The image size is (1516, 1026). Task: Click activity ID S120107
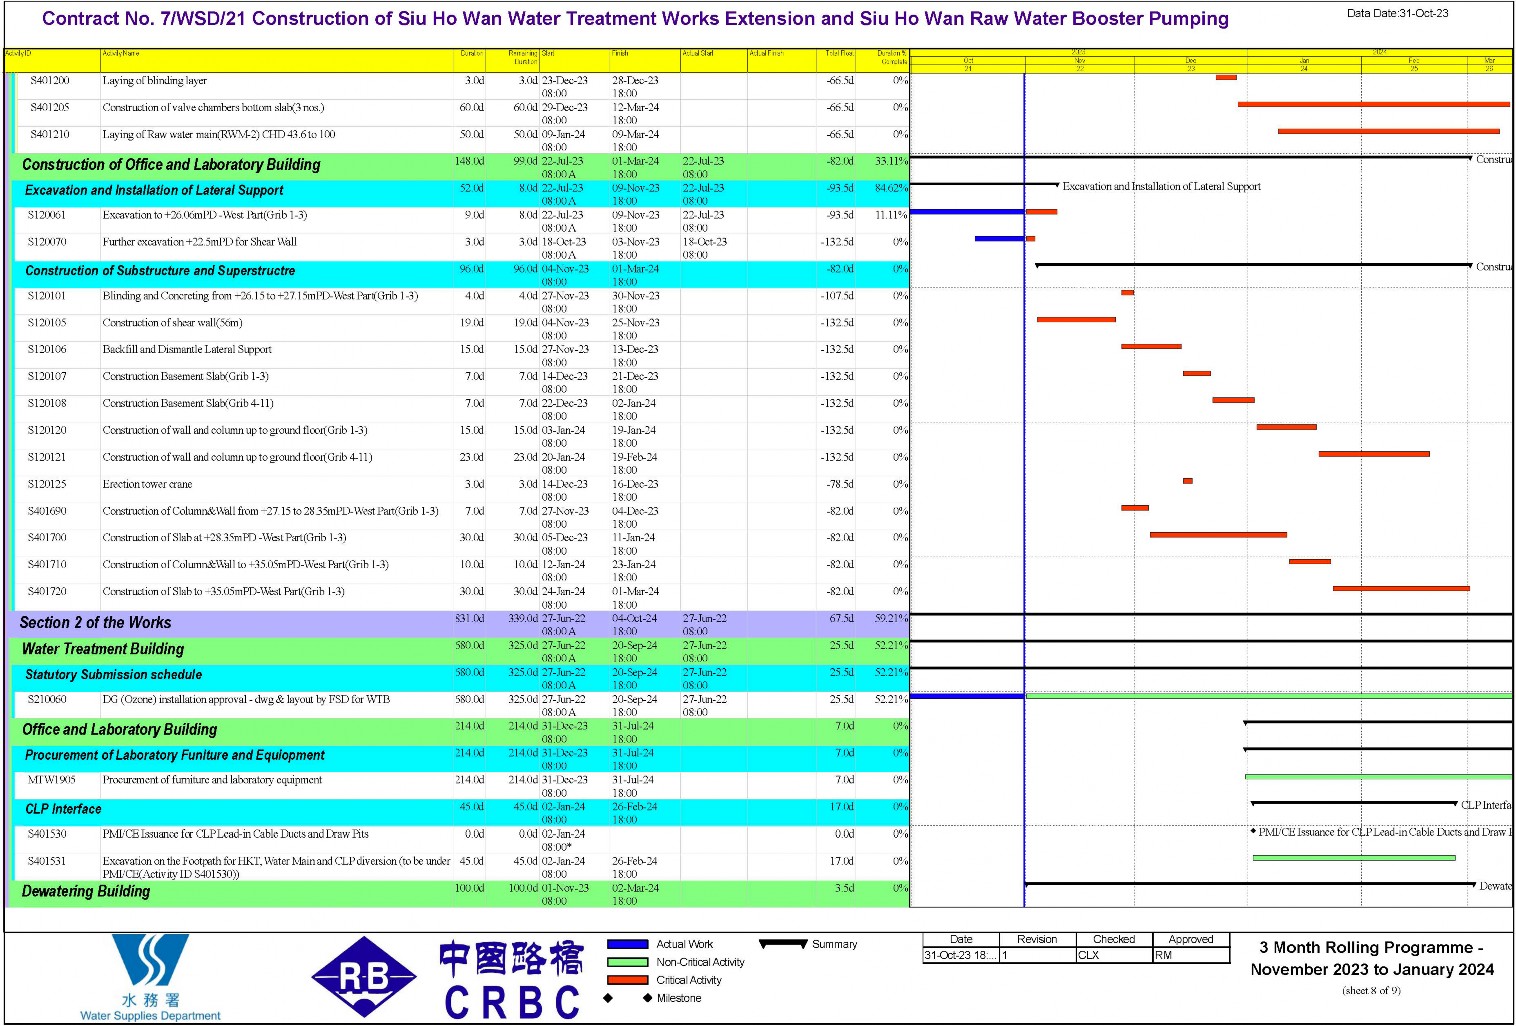click(x=47, y=377)
